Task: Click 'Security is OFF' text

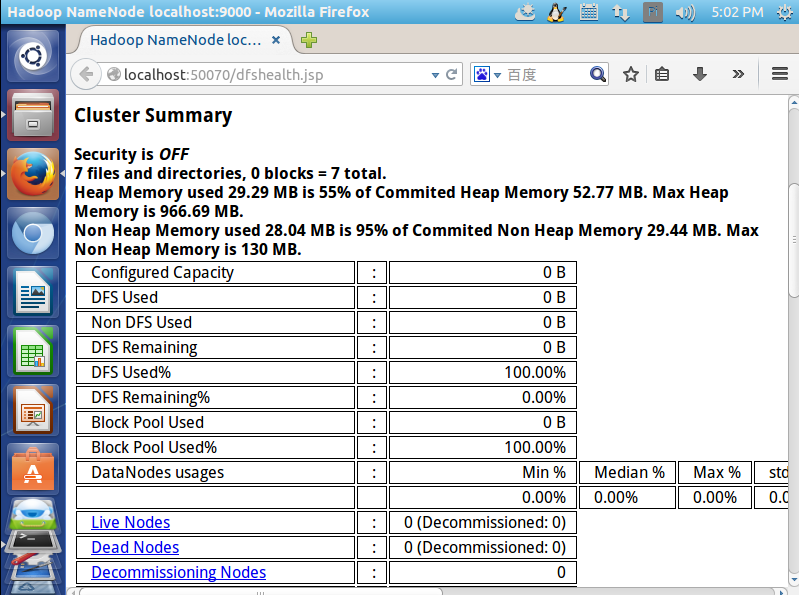Action: [x=131, y=154]
